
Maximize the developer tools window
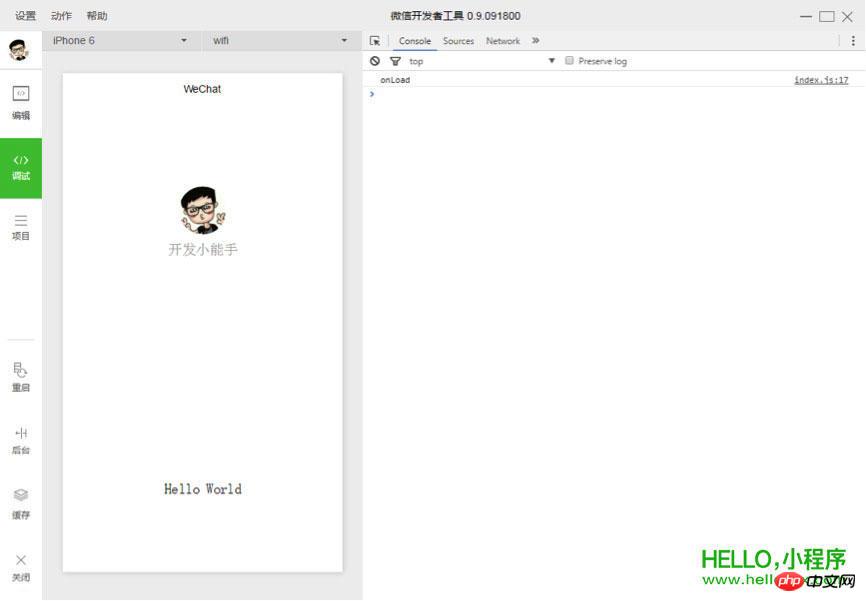[827, 16]
